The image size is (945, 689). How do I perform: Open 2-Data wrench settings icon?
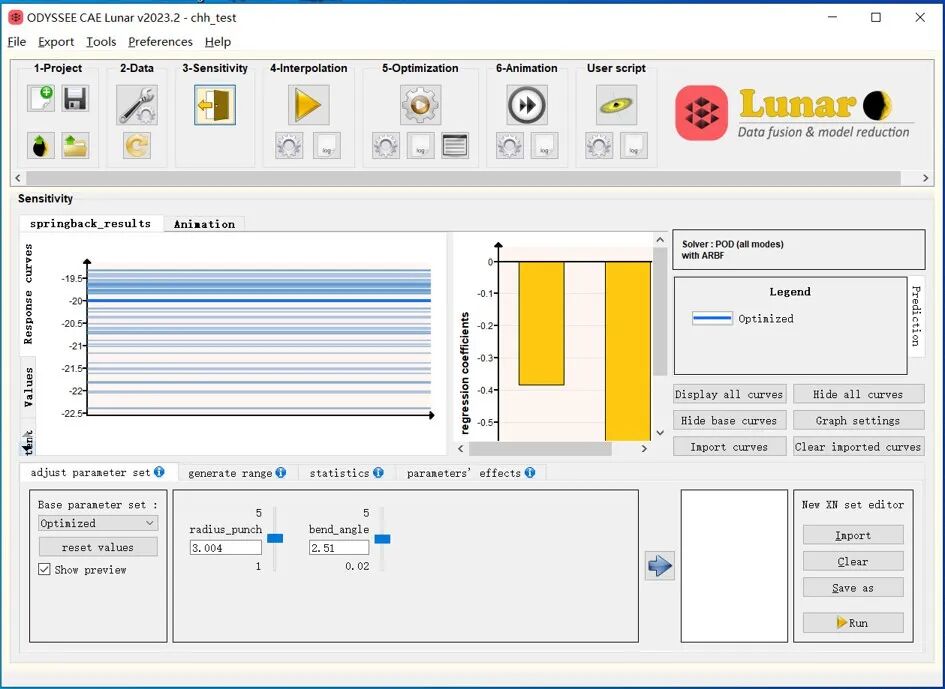[x=137, y=105]
